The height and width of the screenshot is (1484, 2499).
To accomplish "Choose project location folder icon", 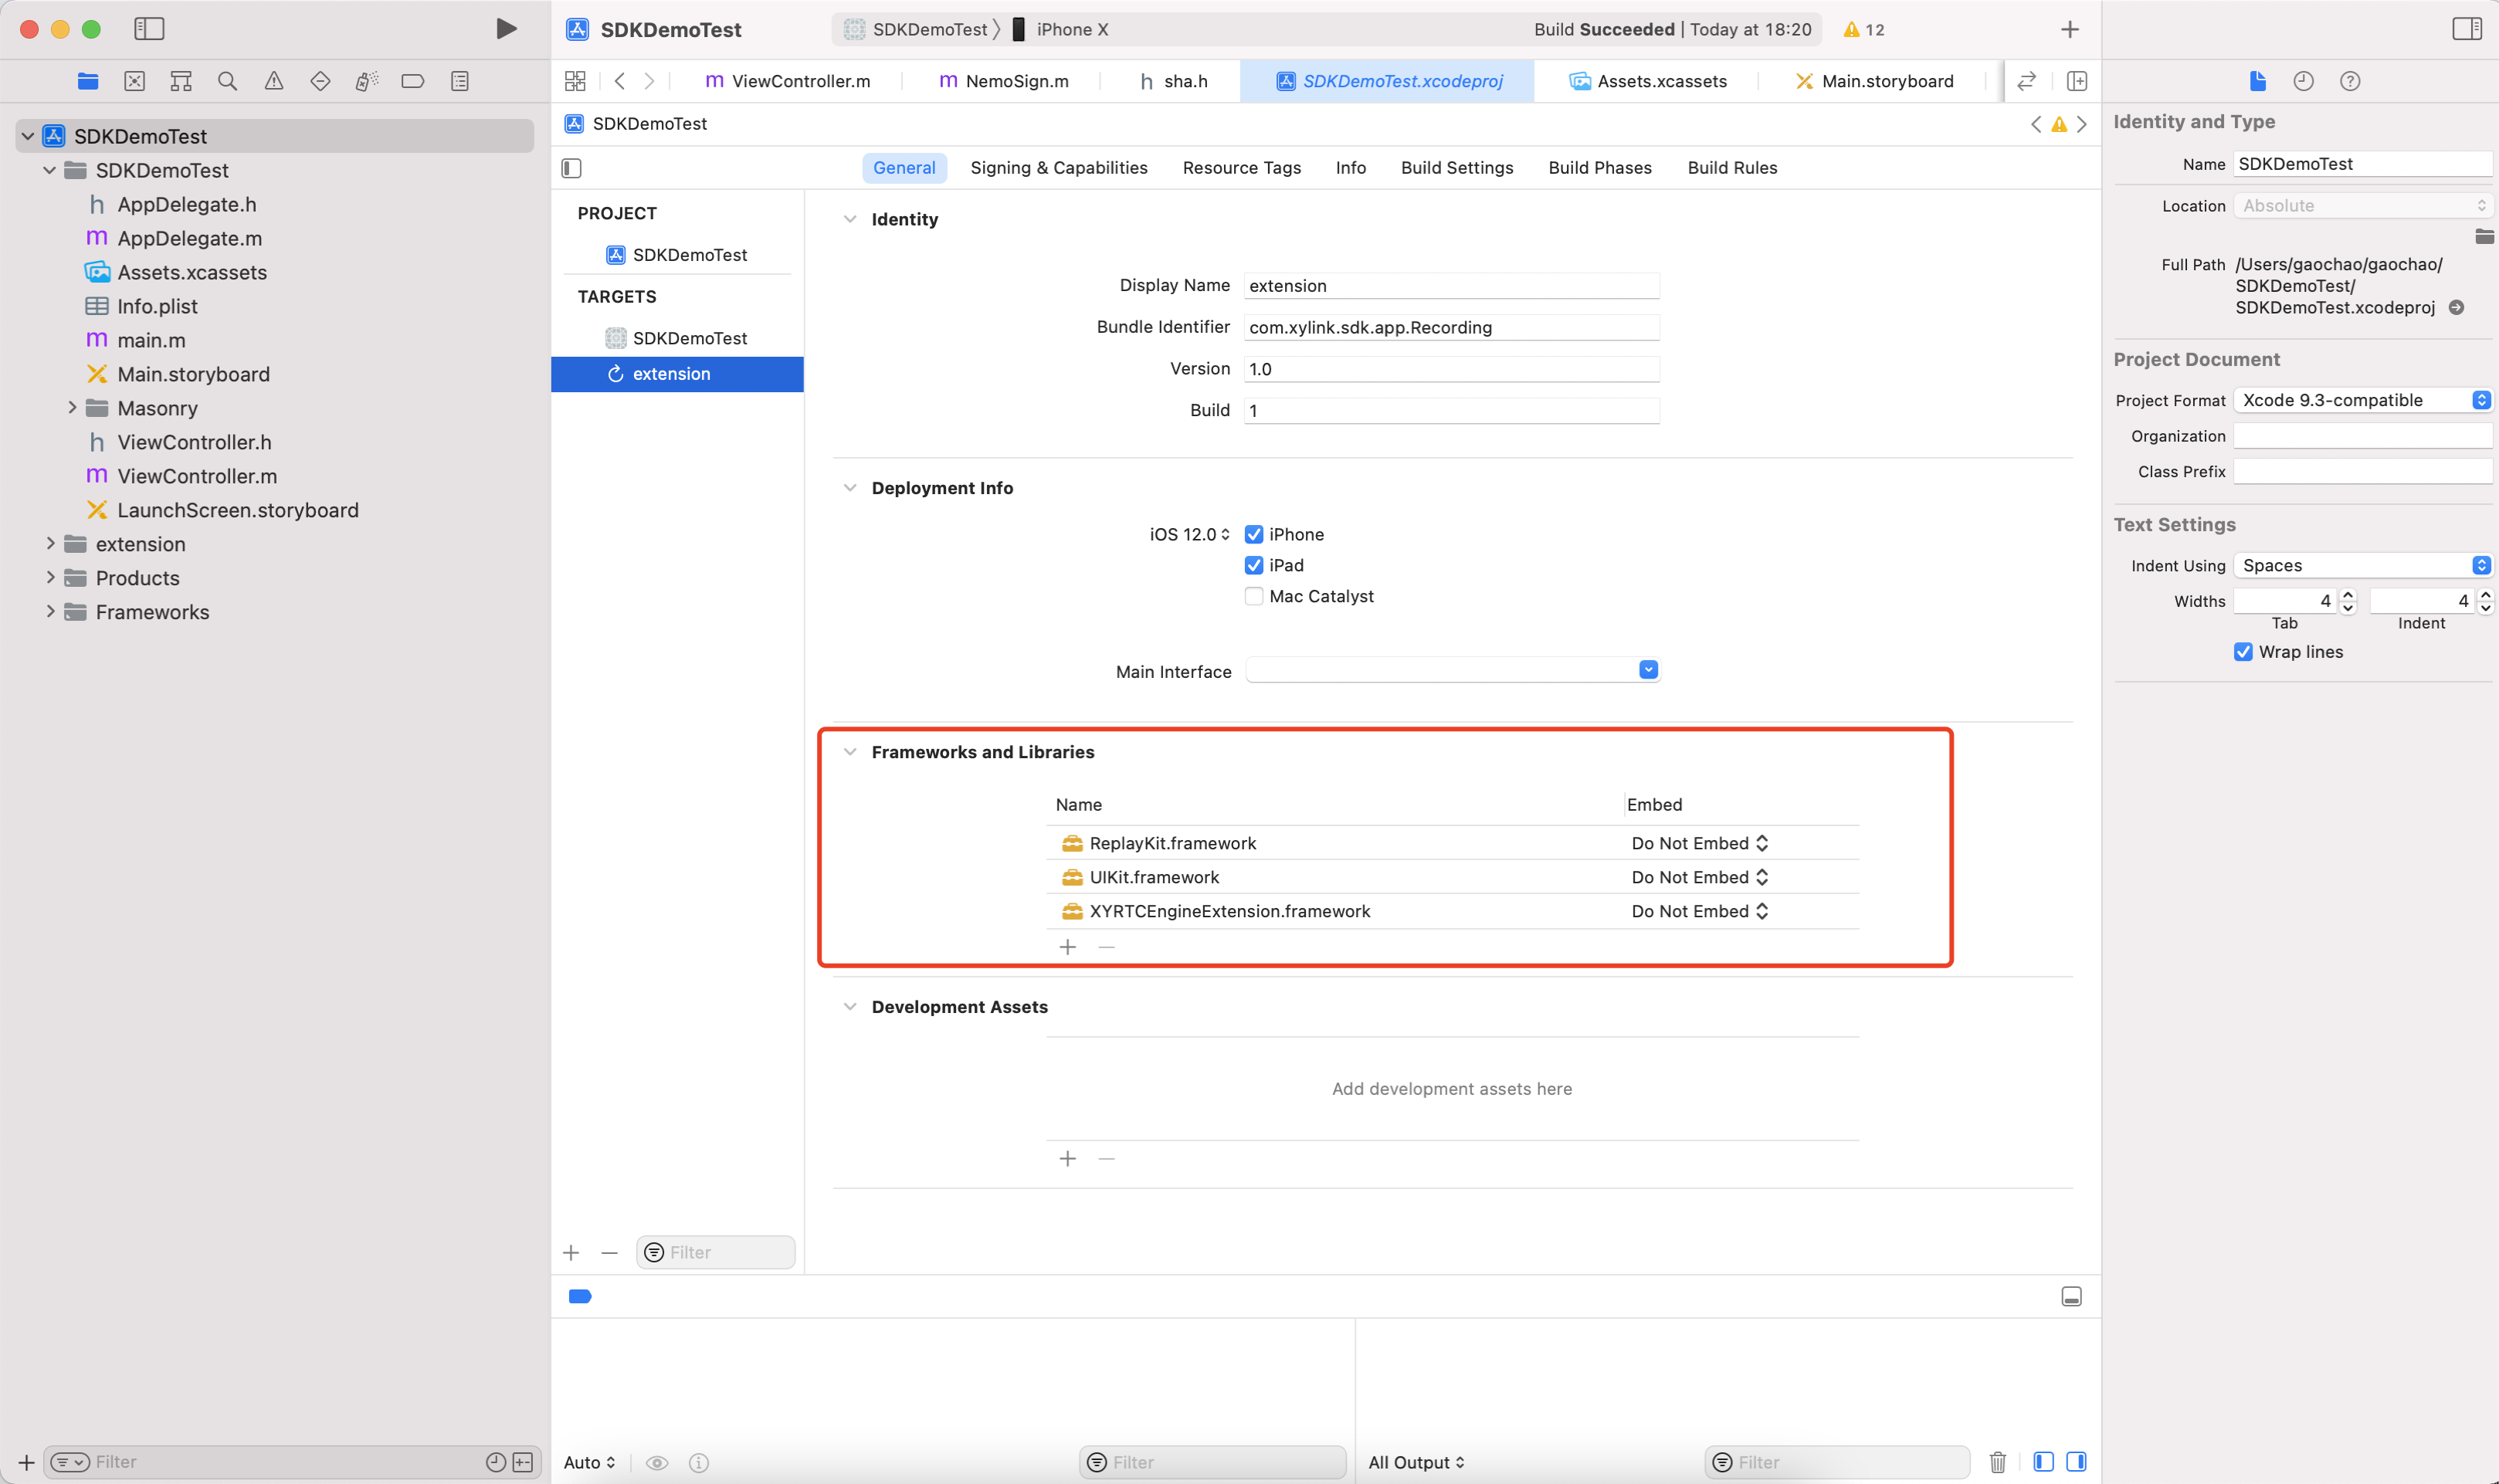I will point(2484,236).
